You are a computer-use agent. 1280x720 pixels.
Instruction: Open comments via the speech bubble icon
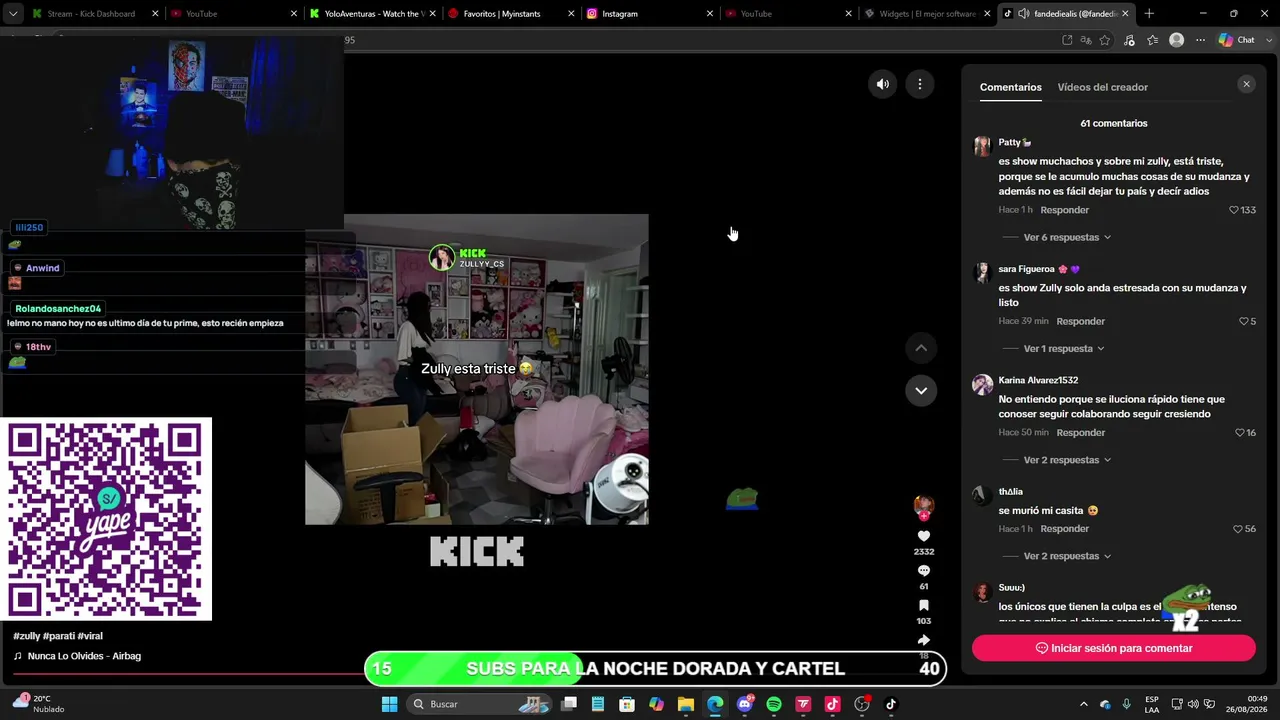pos(924,571)
